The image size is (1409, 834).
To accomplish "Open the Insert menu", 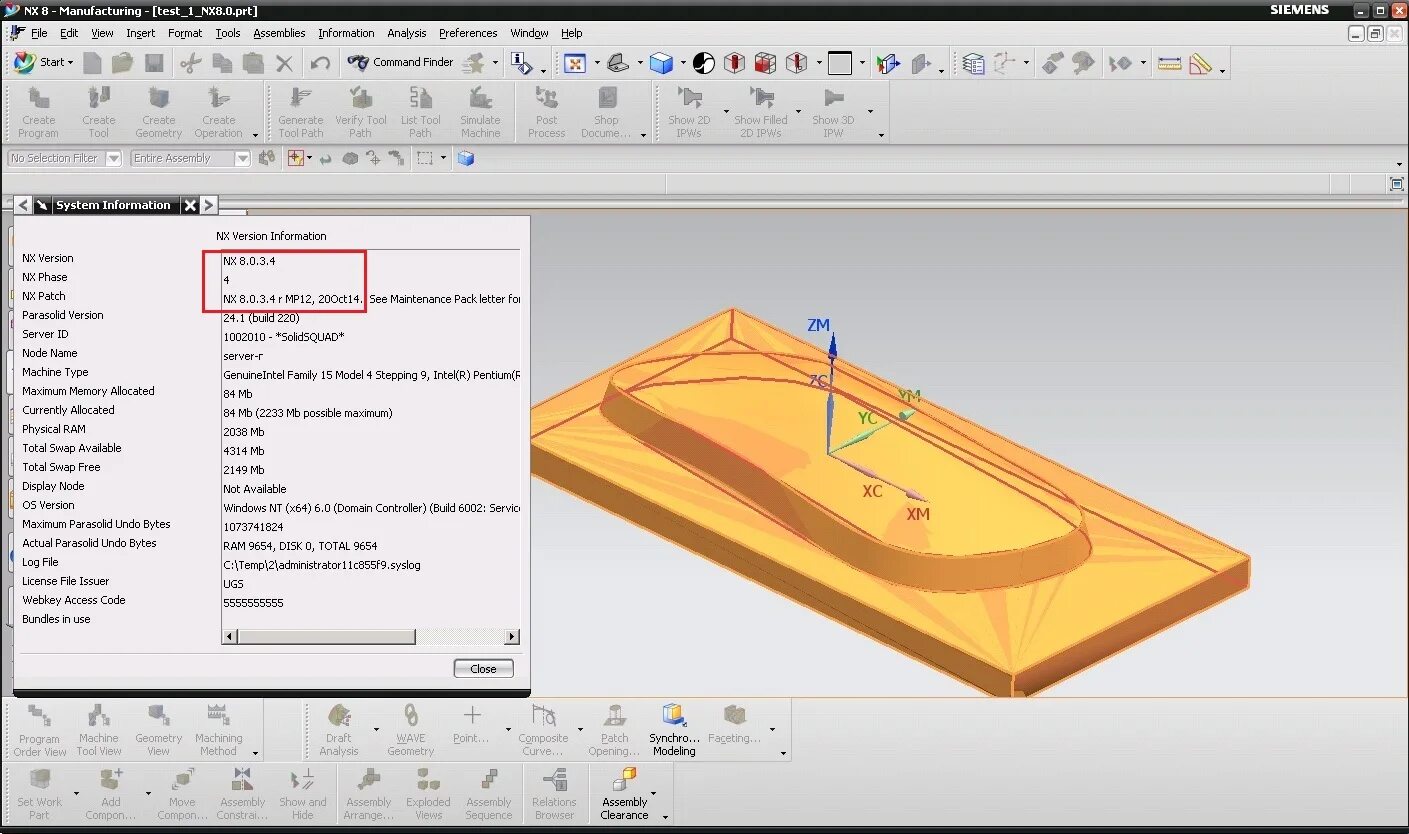I will click(140, 33).
